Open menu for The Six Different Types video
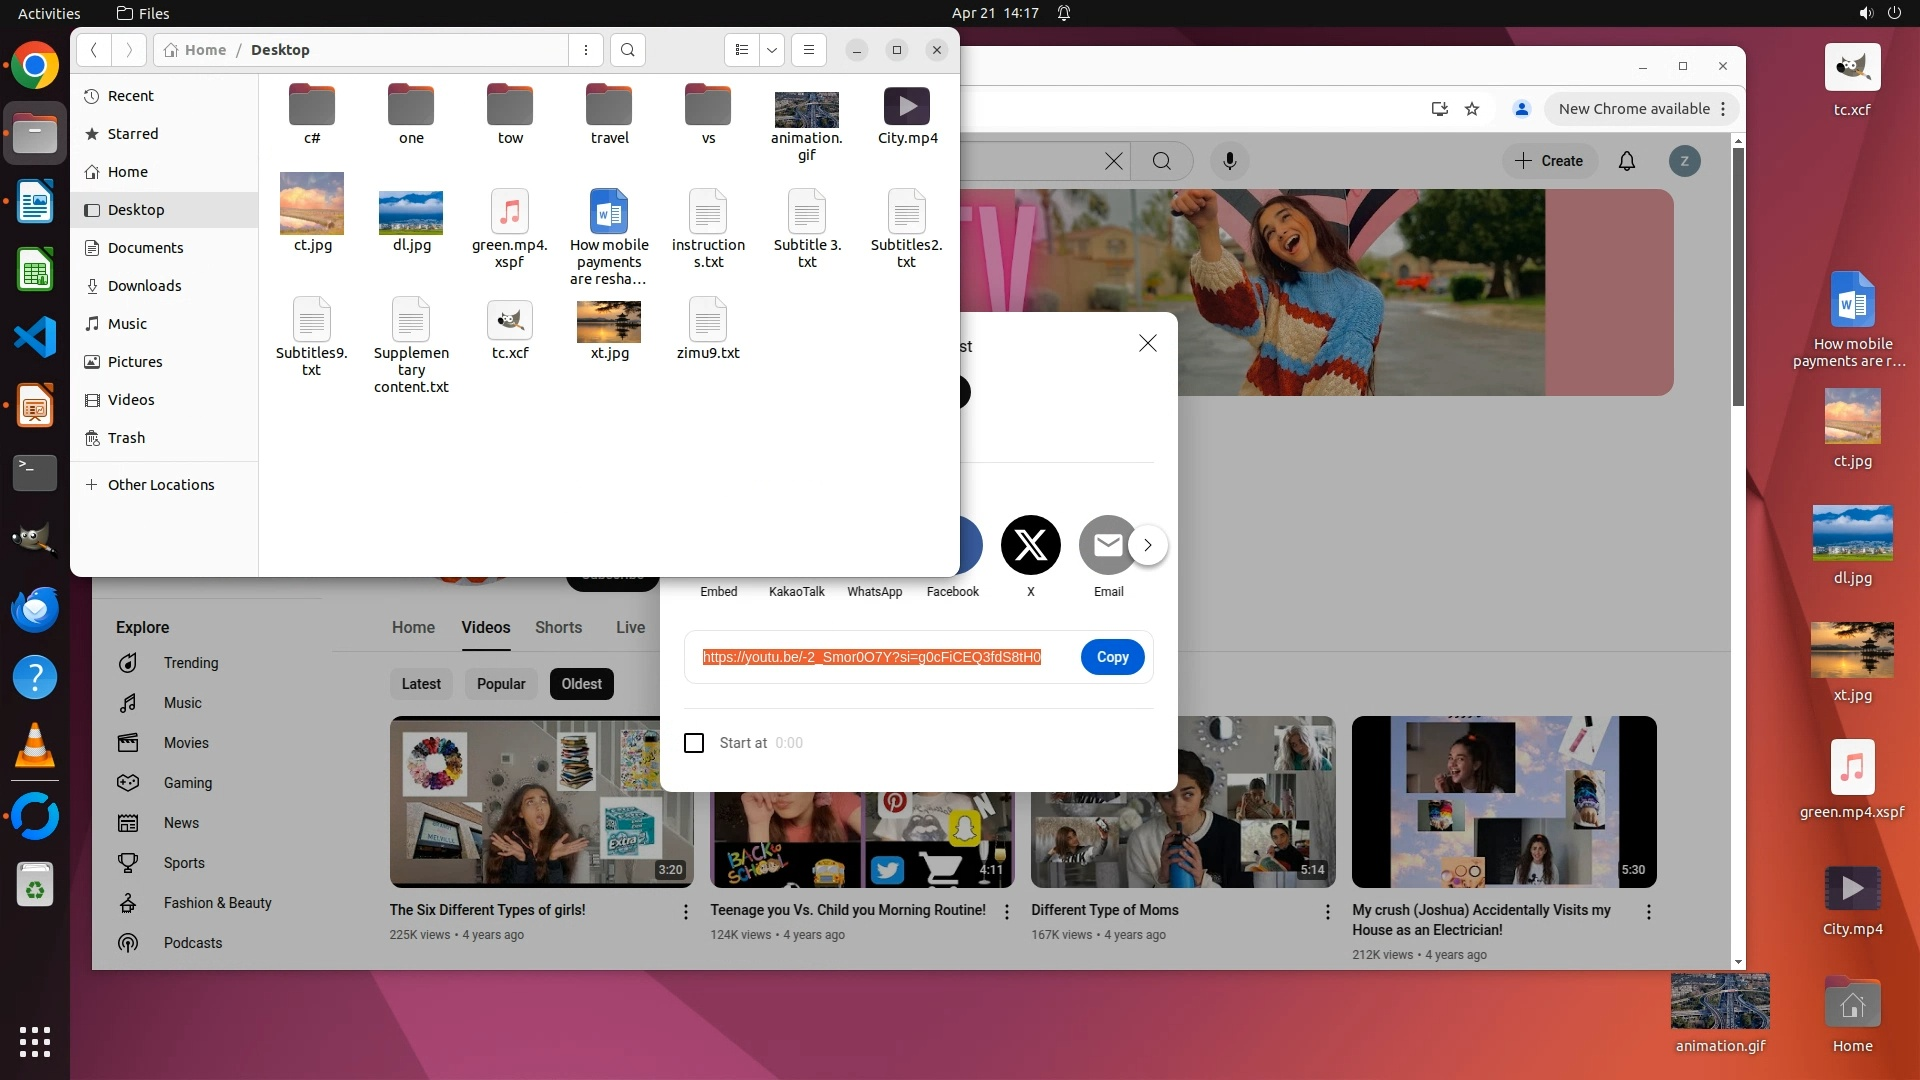This screenshot has height=1080, width=1920. point(686,912)
